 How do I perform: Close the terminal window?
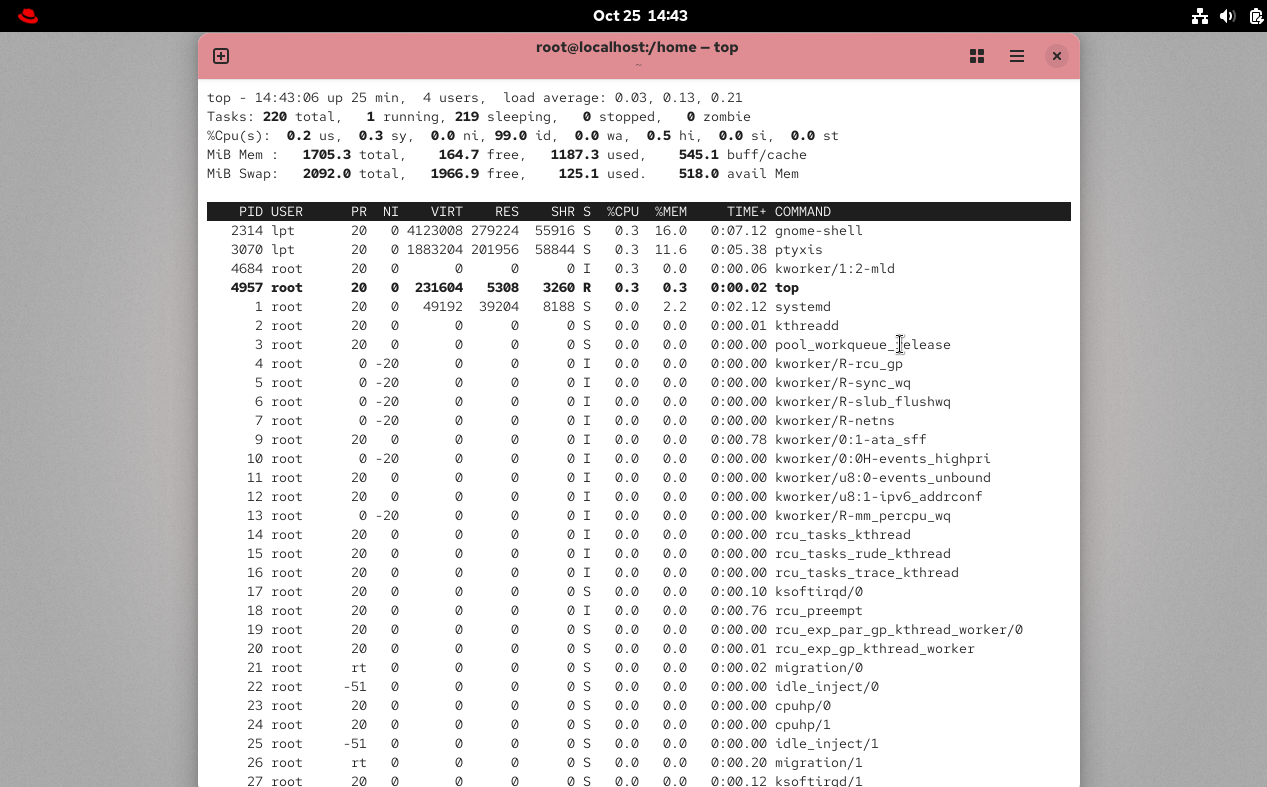1056,56
